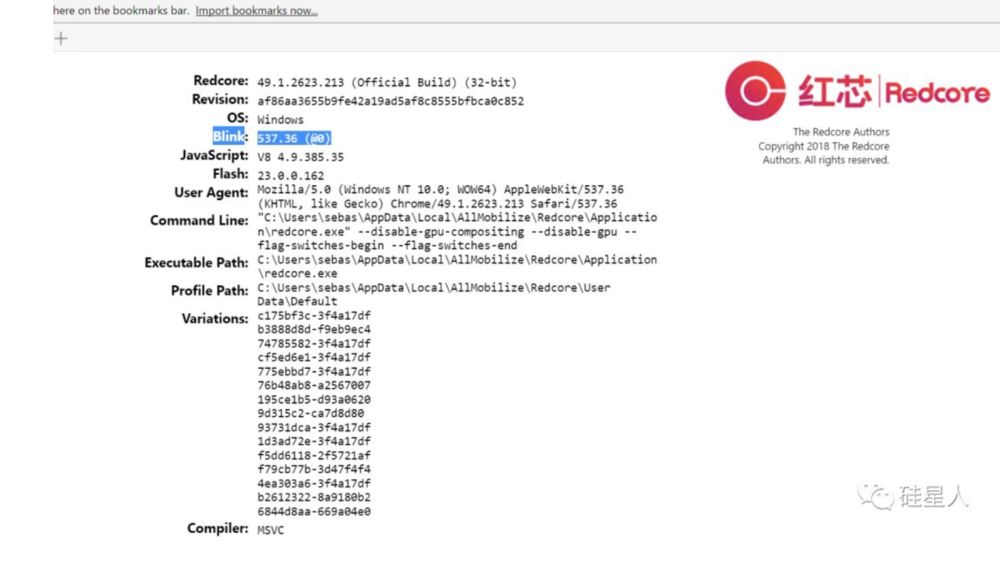Click variation f5dd6118-2f5721af
The width and height of the screenshot is (1000, 568).
coord(314,456)
